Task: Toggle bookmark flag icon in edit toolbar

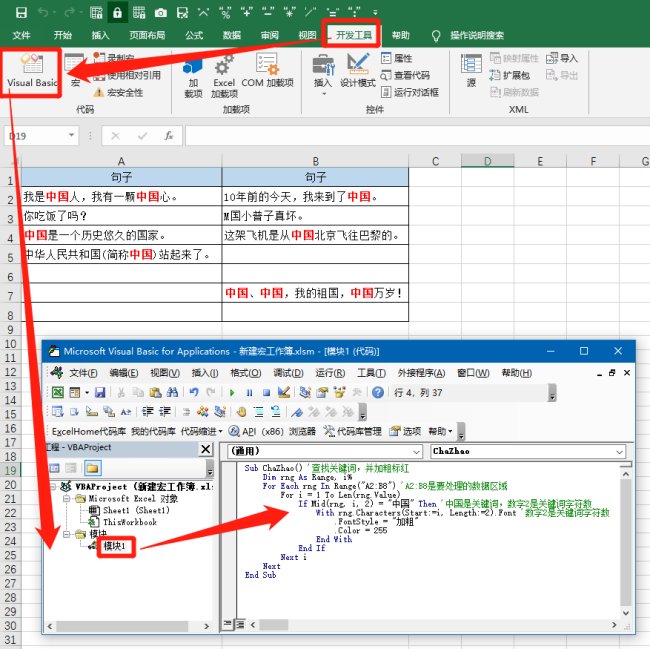Action: point(296,412)
